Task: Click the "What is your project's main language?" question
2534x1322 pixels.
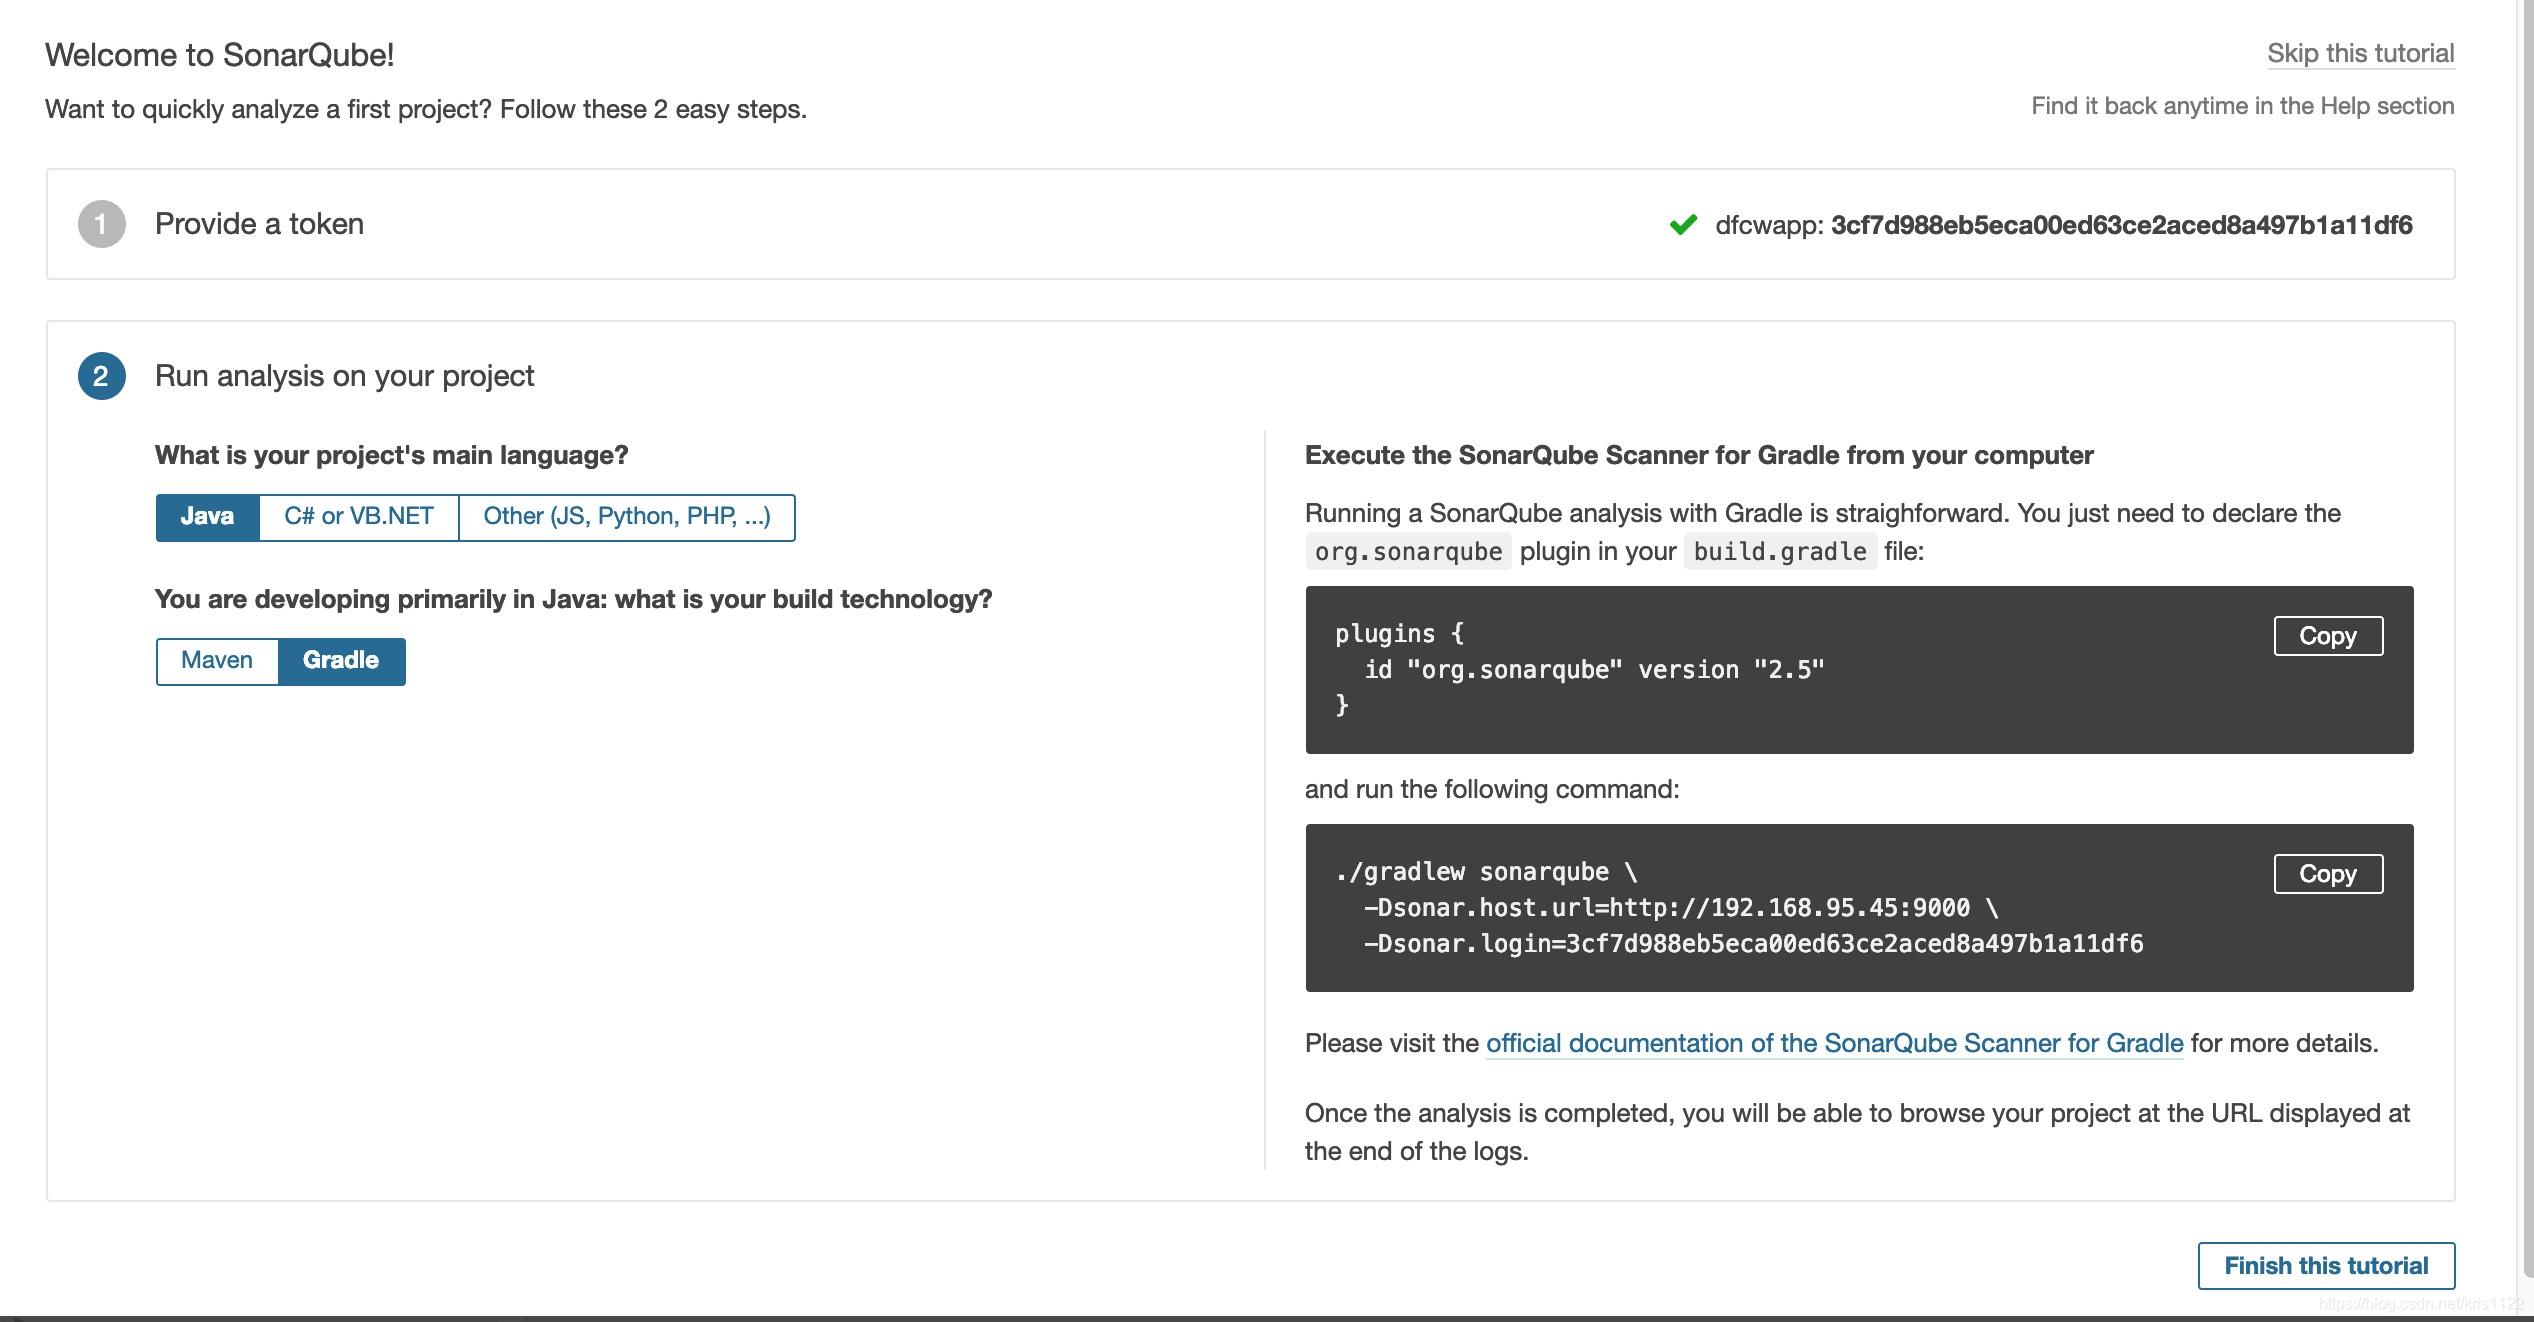Action: click(391, 455)
